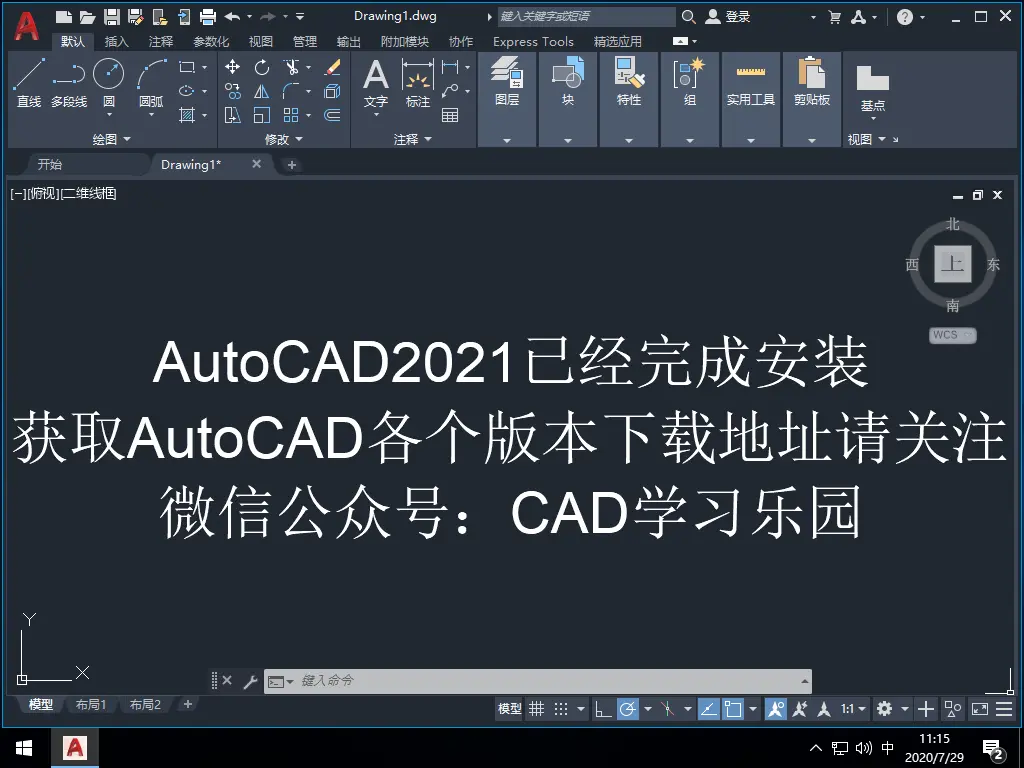The image size is (1024, 768).
Task: Click the viewport label [俯视] control
Action: 43,193
